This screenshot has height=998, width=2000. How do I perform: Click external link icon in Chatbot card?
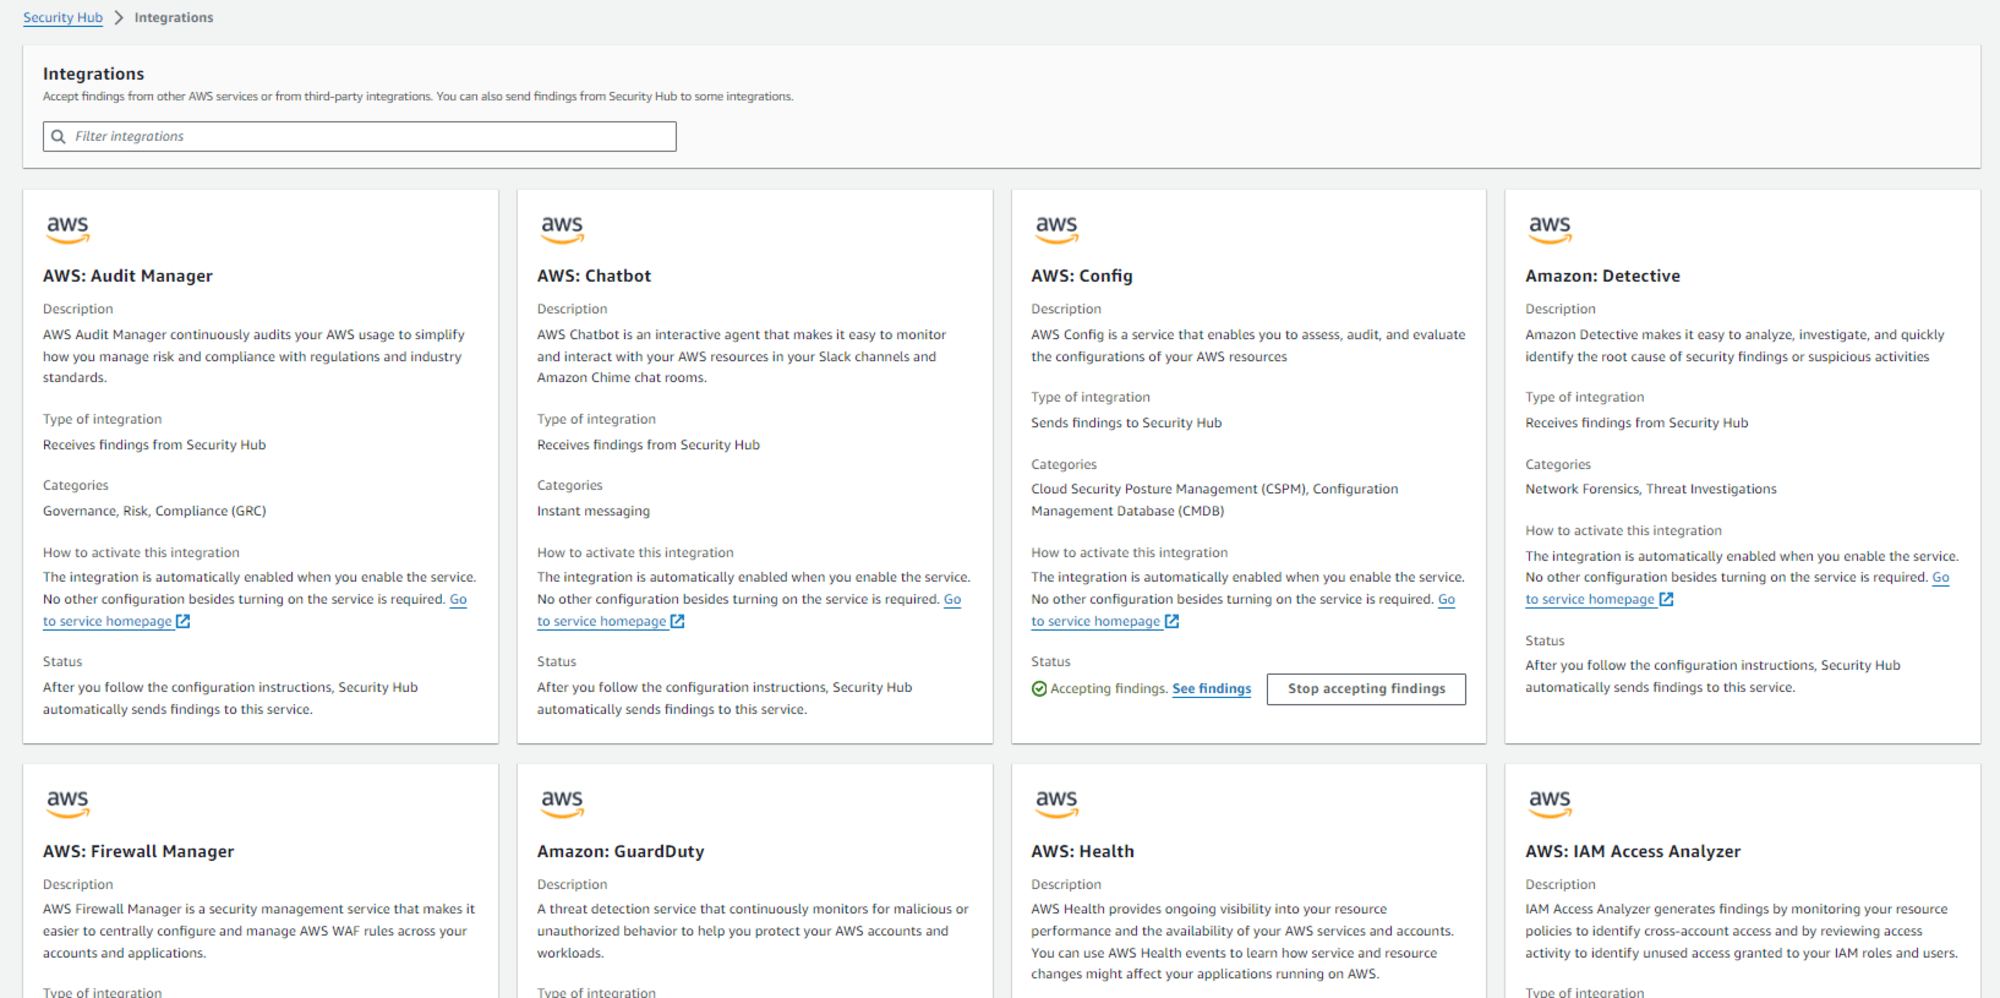click(677, 621)
